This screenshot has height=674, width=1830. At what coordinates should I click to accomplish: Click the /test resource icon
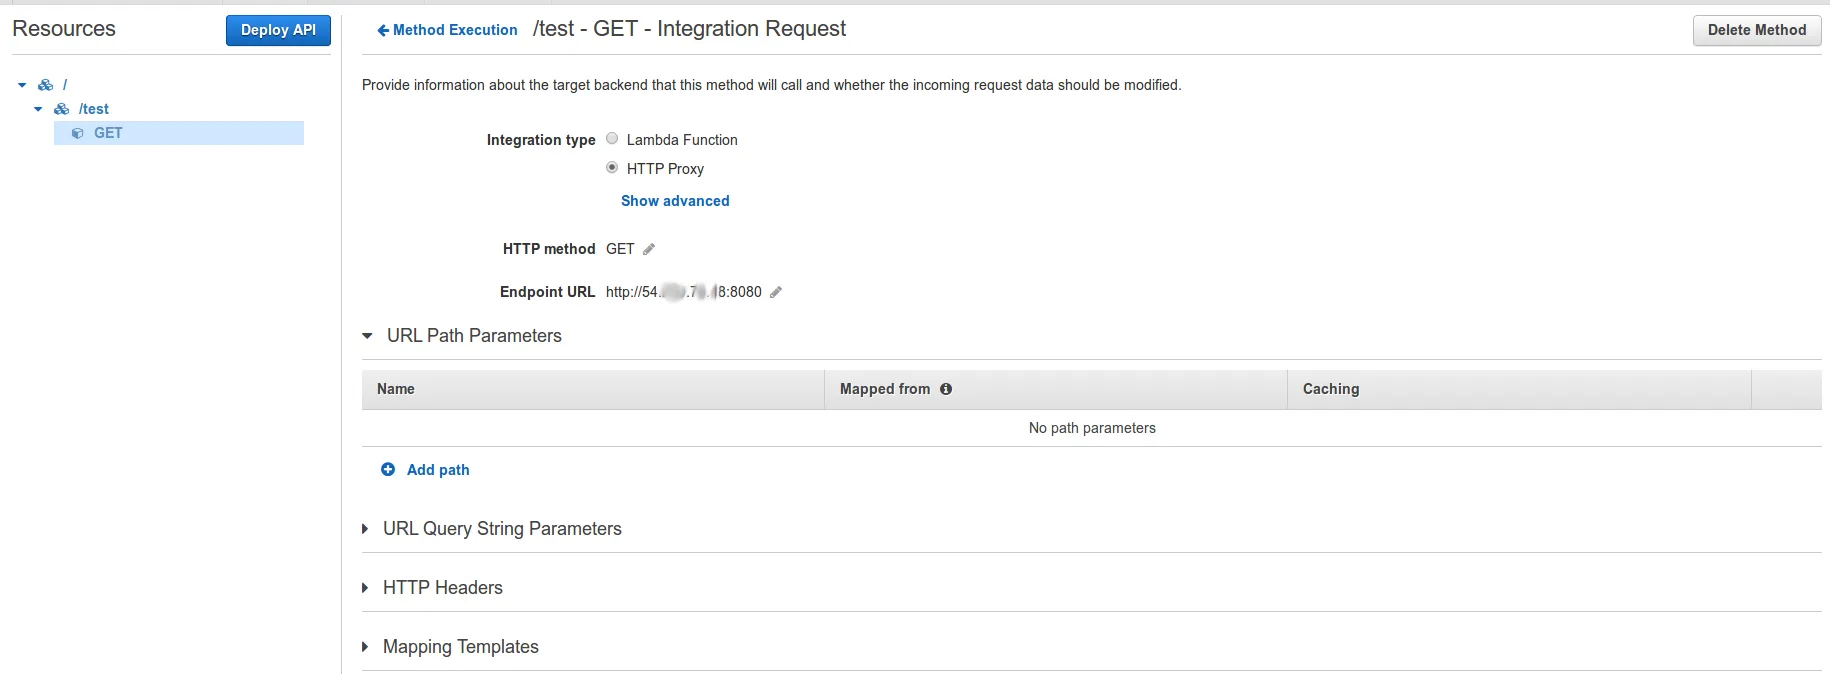point(62,109)
